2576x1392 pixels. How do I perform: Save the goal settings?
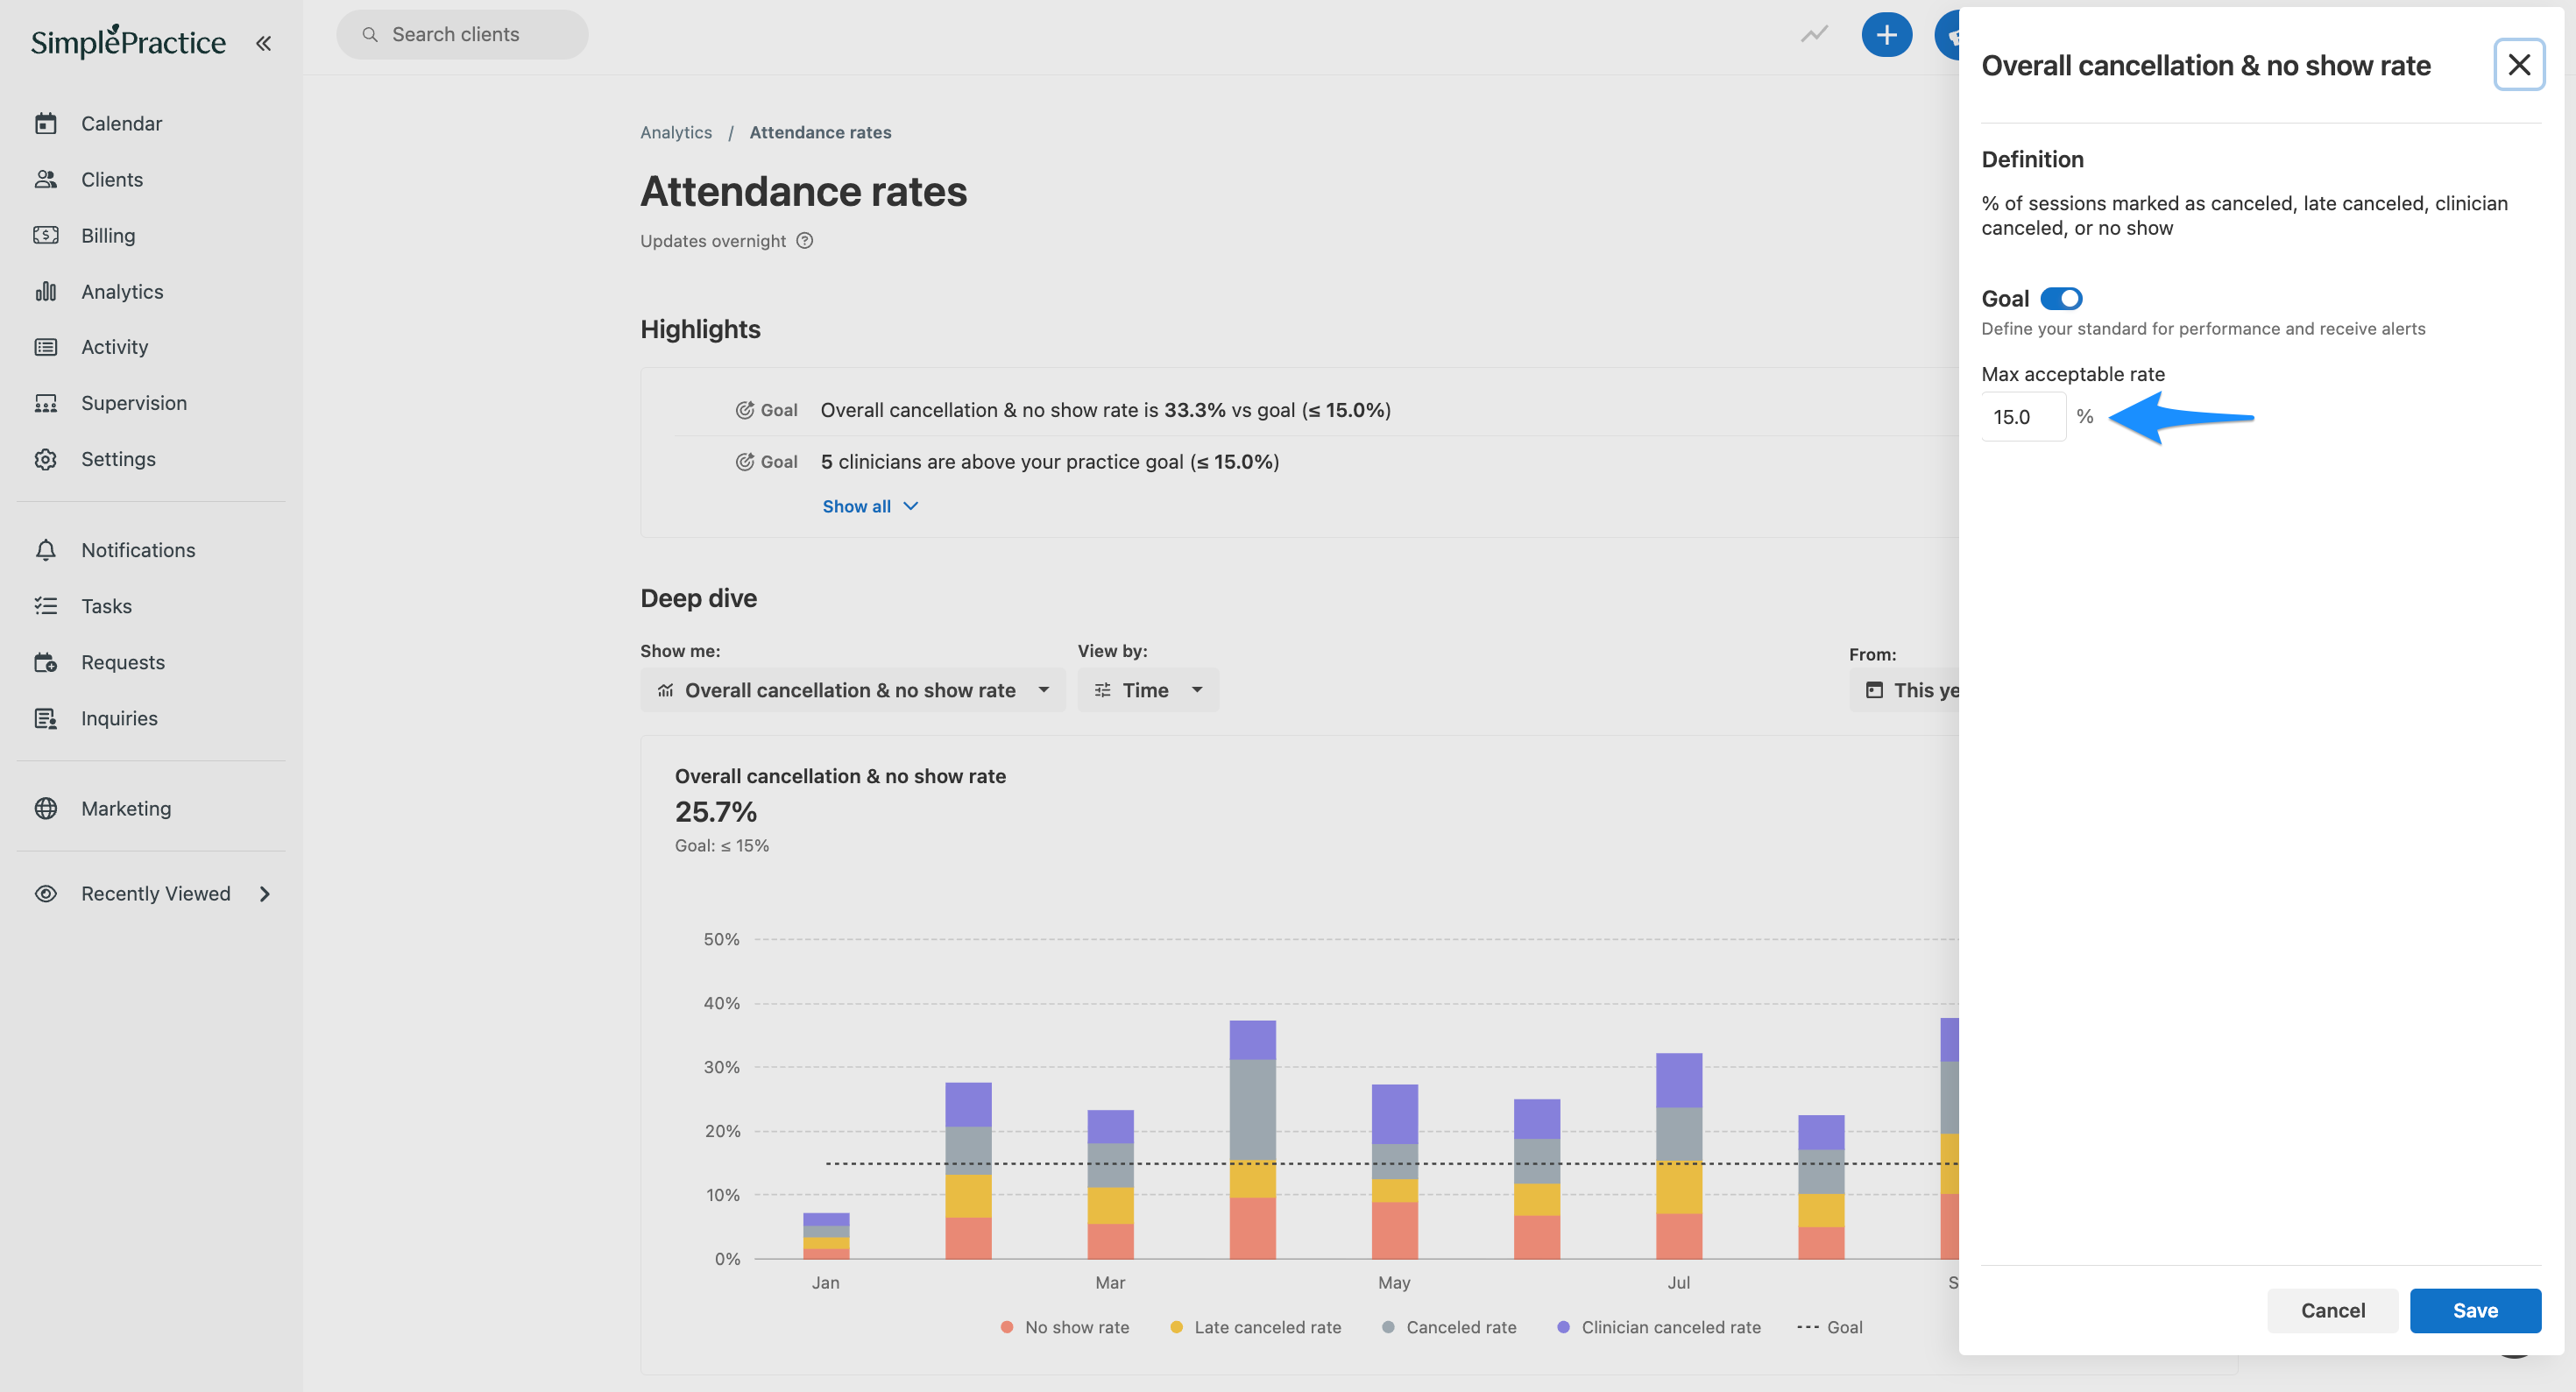click(2475, 1310)
